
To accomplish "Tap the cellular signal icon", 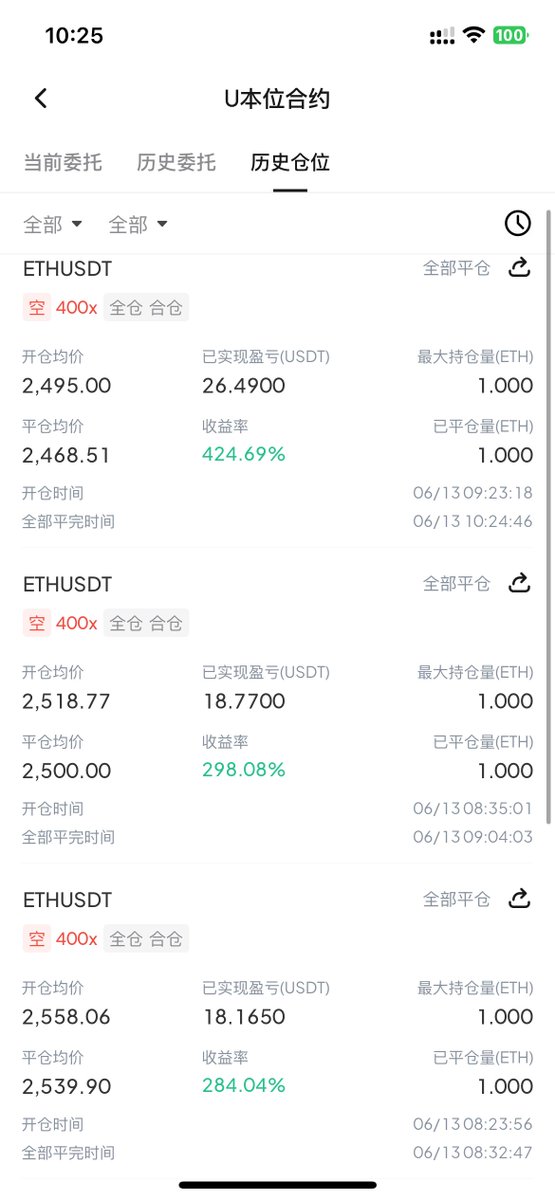I will [441, 37].
